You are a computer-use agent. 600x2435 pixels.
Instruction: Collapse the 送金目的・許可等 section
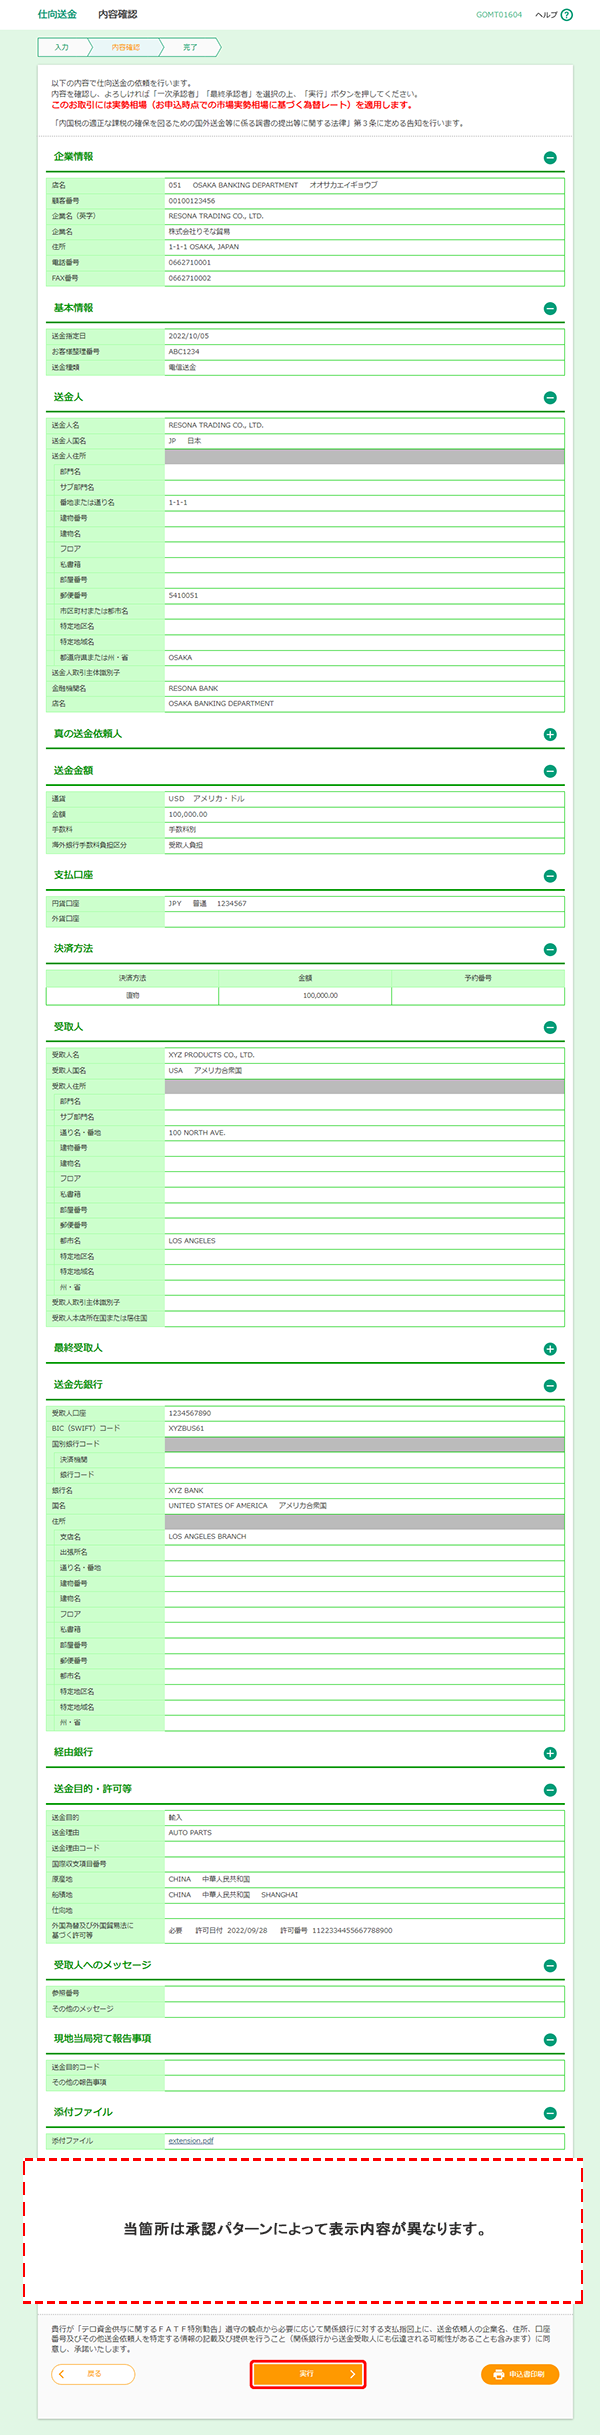[550, 1790]
